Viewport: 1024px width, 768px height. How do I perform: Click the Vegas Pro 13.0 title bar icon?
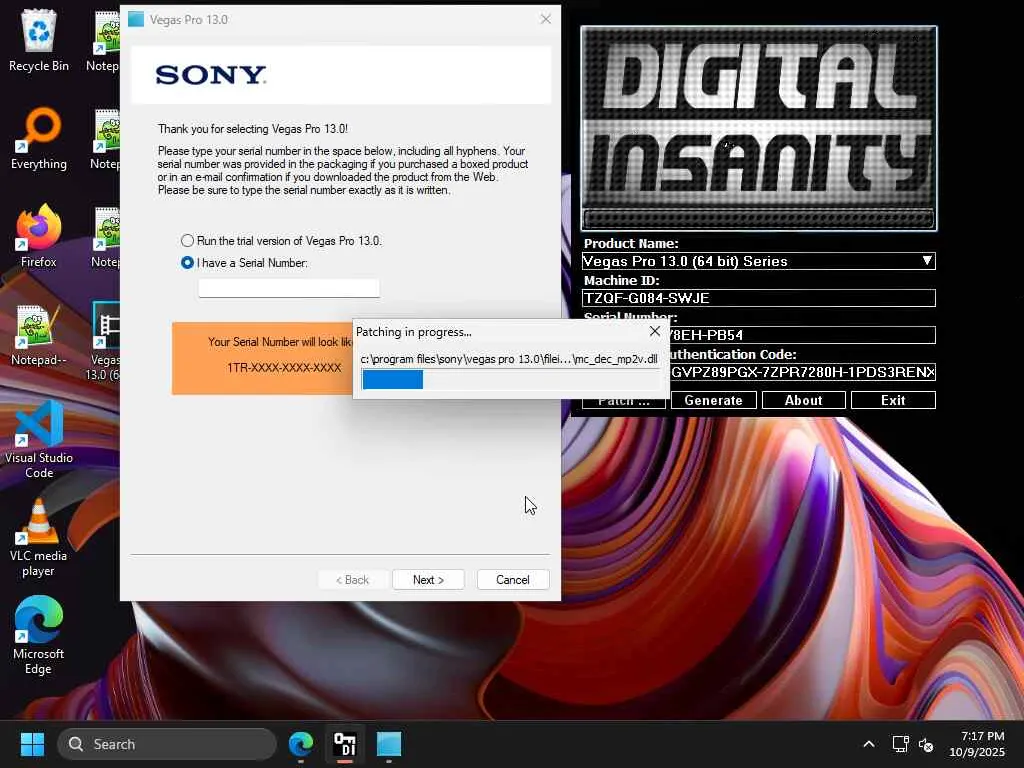click(136, 20)
